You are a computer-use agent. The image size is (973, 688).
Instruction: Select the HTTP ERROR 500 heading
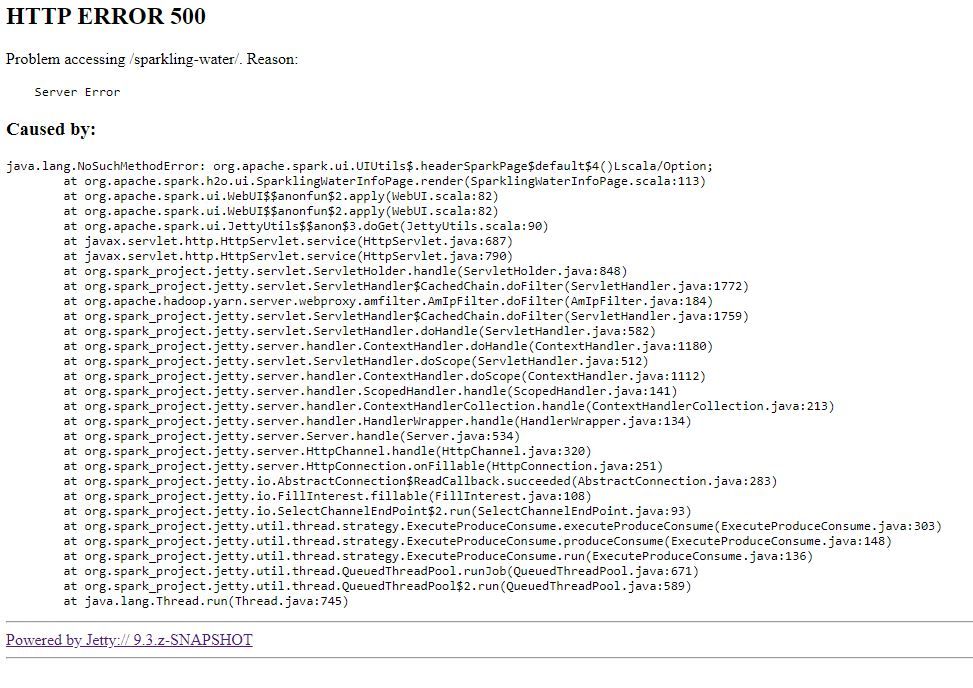pos(105,17)
